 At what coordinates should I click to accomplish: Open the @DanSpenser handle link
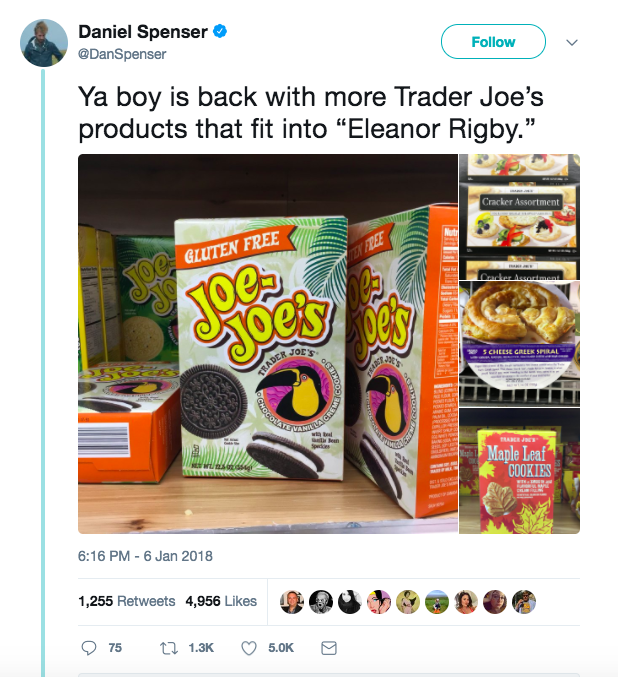[x=122, y=54]
